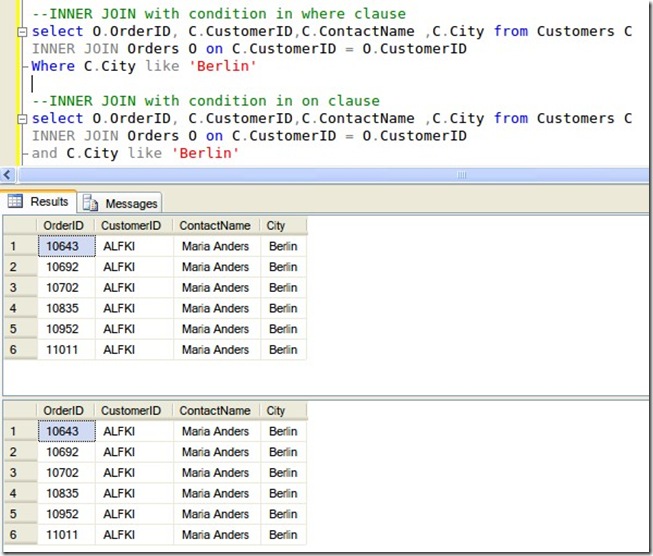Click the Results tab grid icon
The image size is (653, 556).
pyautogui.click(x=16, y=202)
